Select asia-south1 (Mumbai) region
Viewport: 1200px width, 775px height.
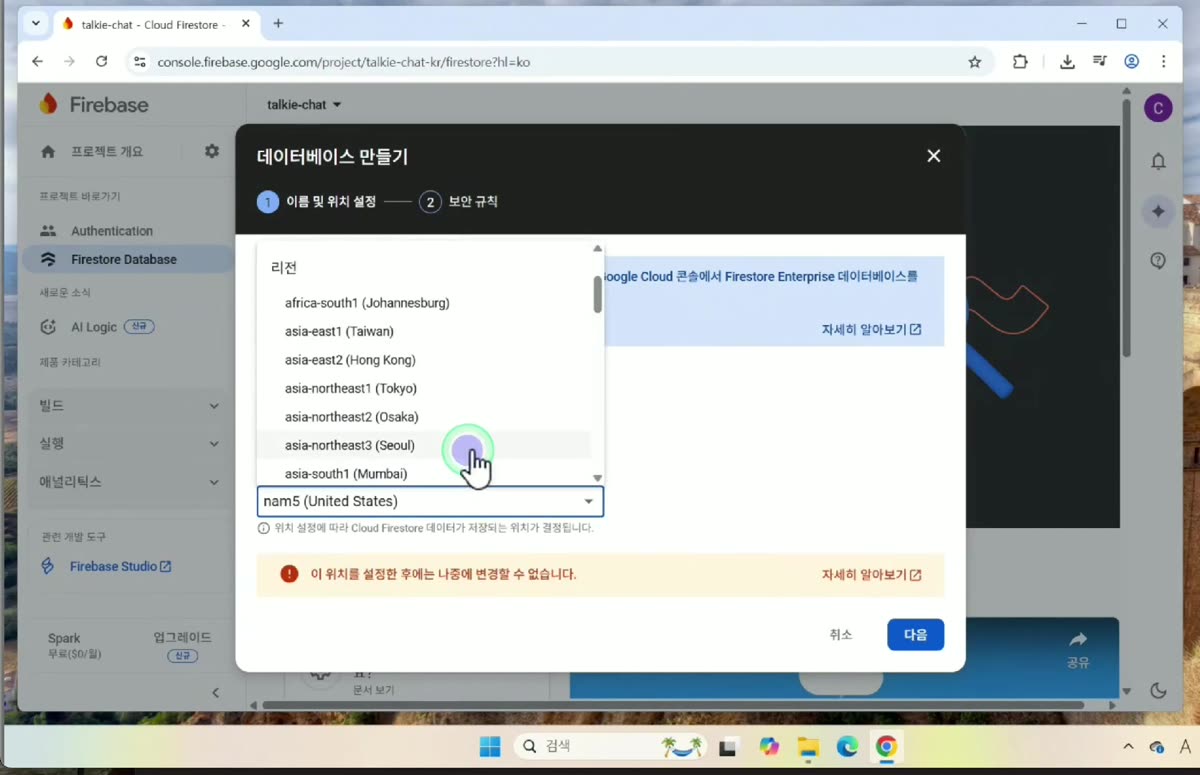[424, 474]
